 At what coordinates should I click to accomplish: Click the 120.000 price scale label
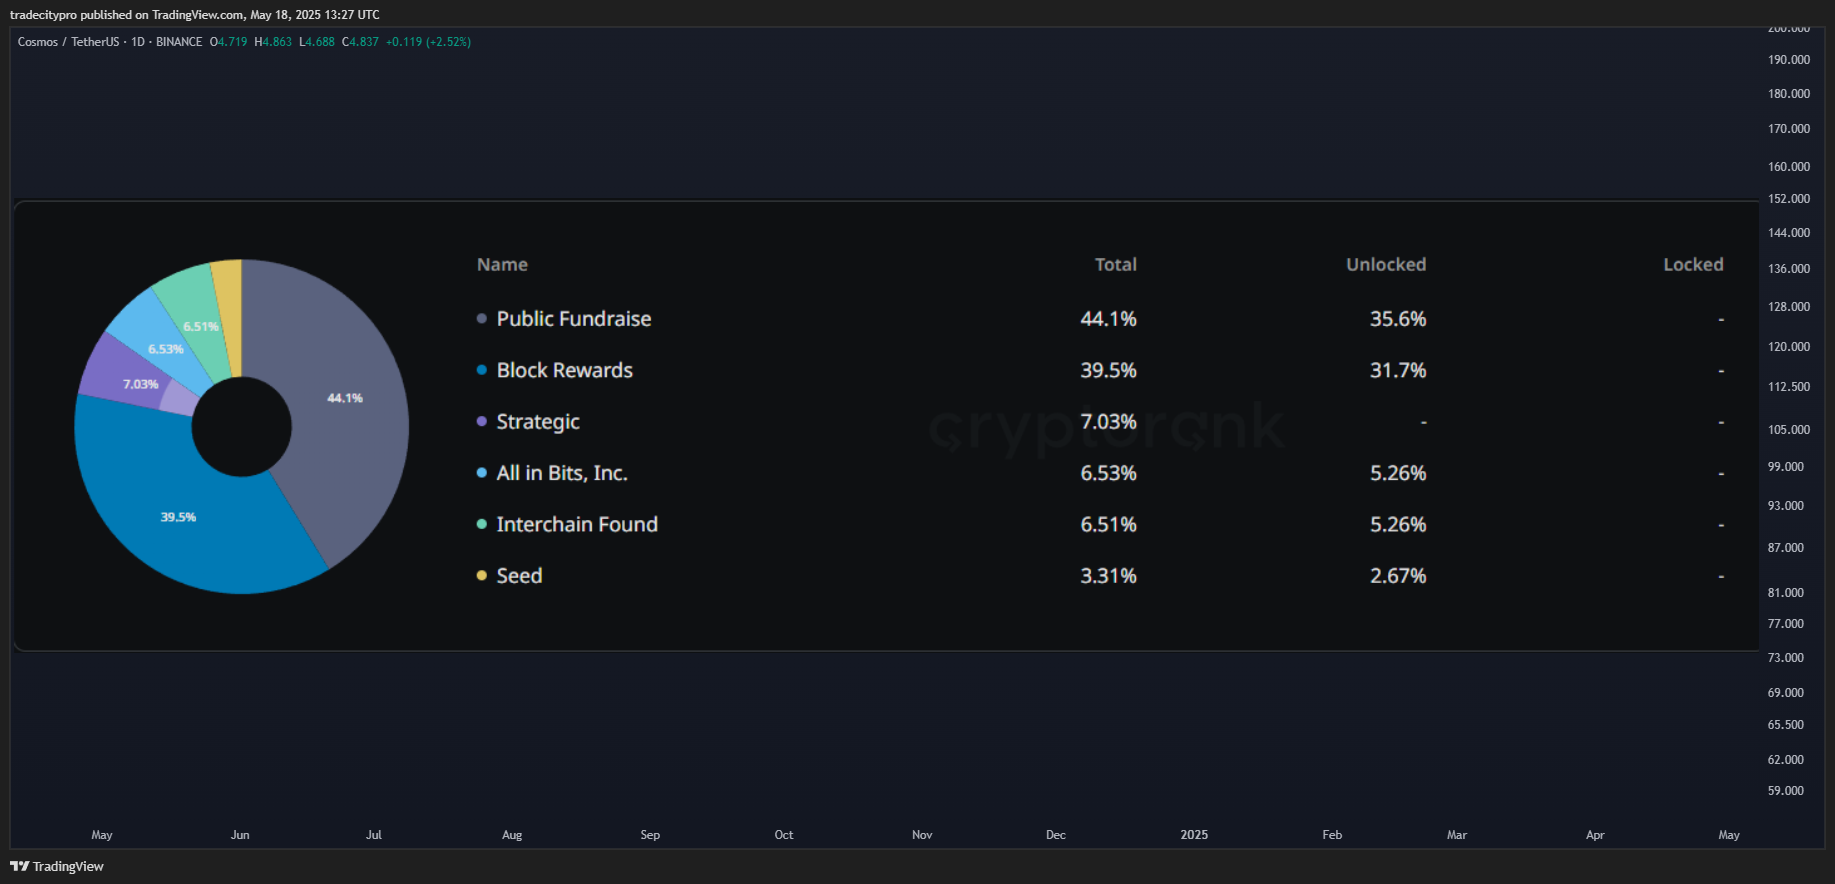point(1789,347)
